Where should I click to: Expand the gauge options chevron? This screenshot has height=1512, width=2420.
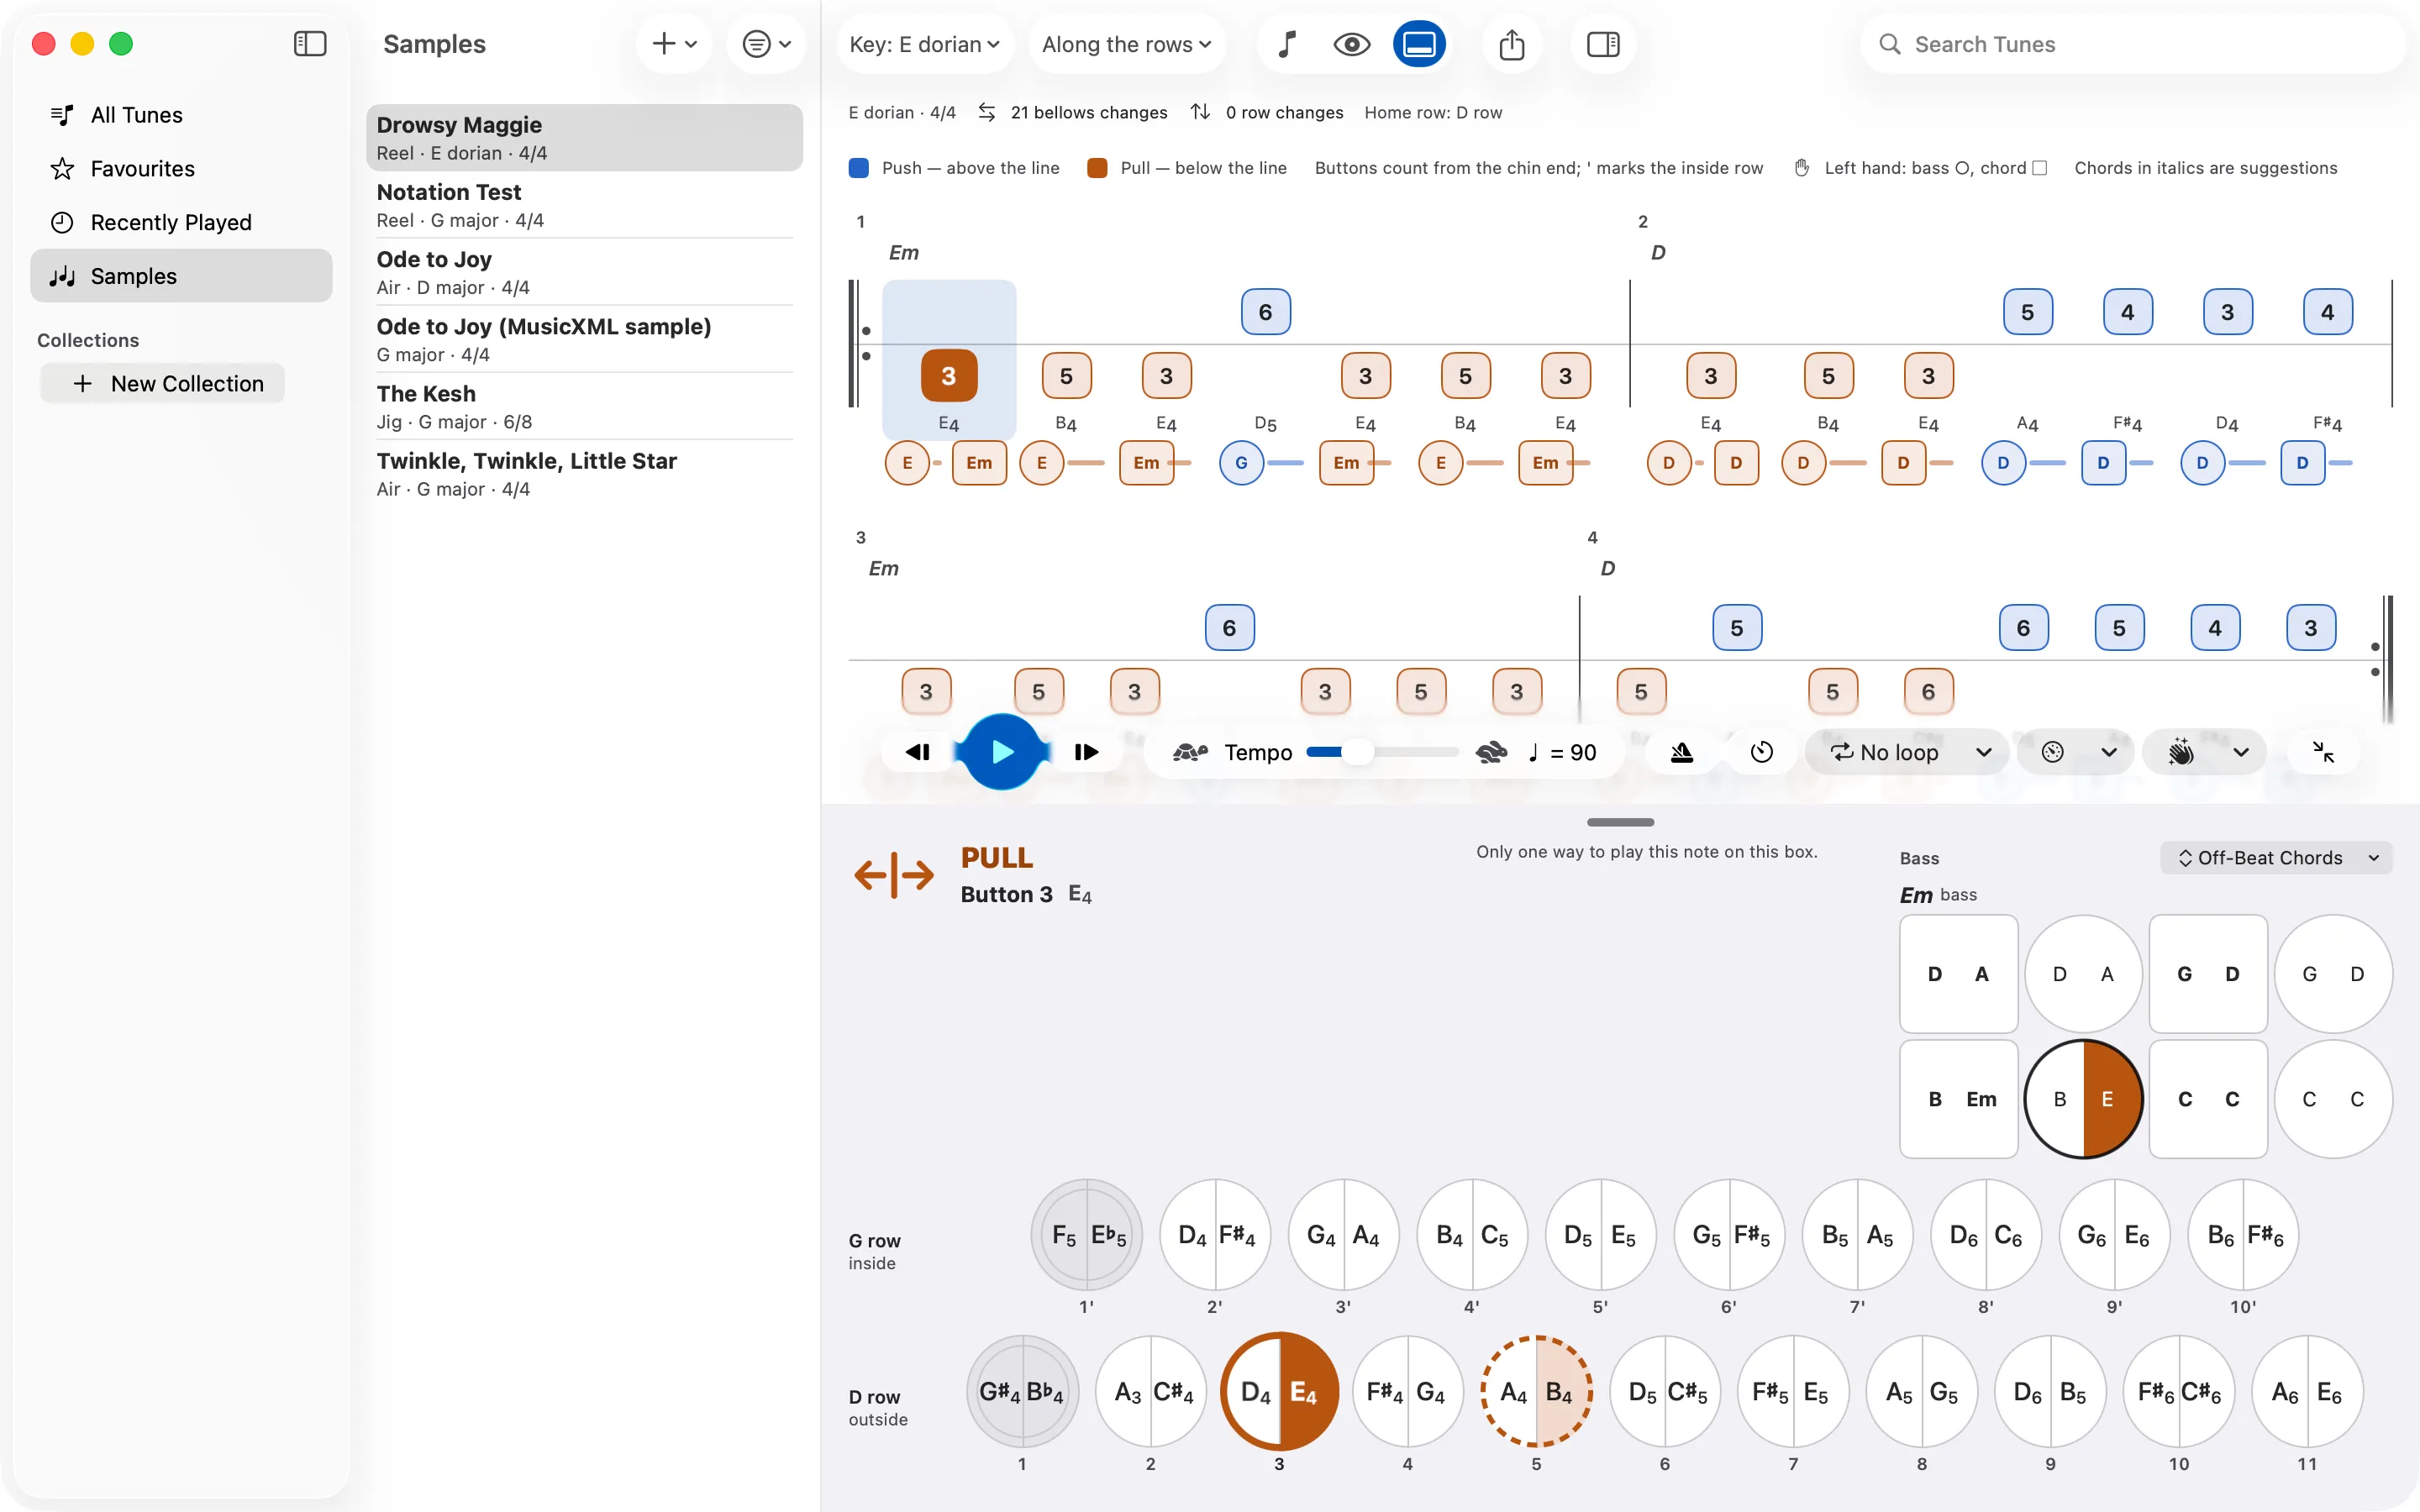pos(2109,752)
